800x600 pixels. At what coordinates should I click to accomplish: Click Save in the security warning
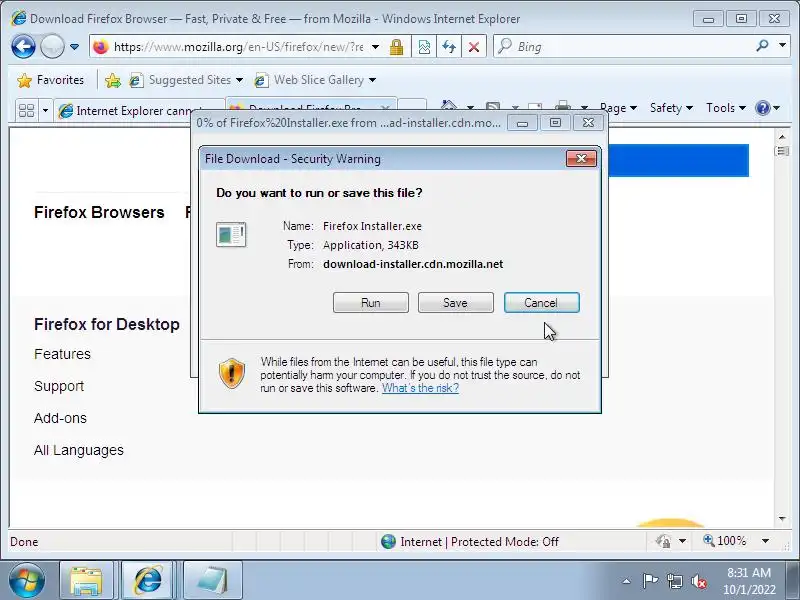pos(456,303)
